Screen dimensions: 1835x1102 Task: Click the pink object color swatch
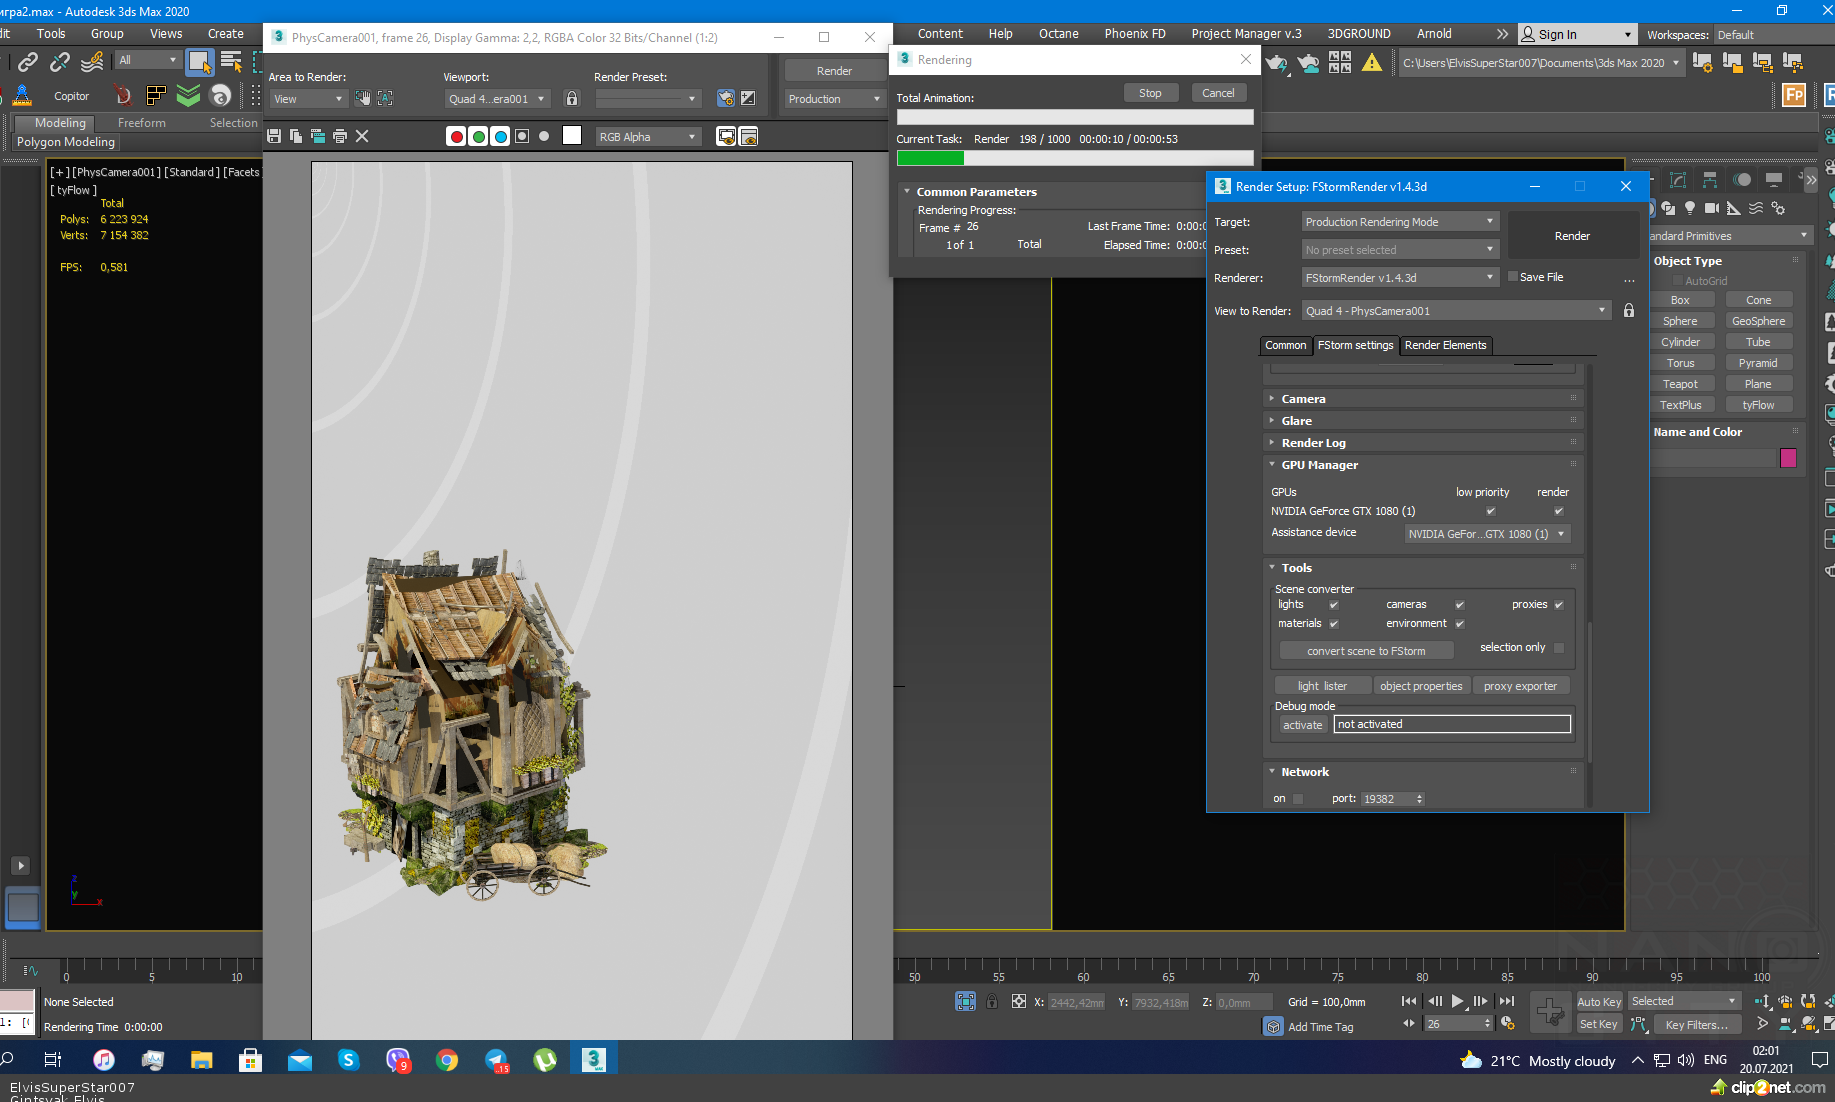pos(1788,458)
